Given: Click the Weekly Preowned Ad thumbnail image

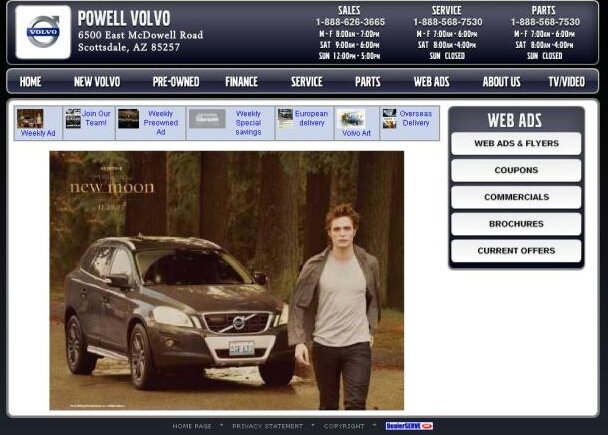Looking at the screenshot, I should [x=128, y=118].
